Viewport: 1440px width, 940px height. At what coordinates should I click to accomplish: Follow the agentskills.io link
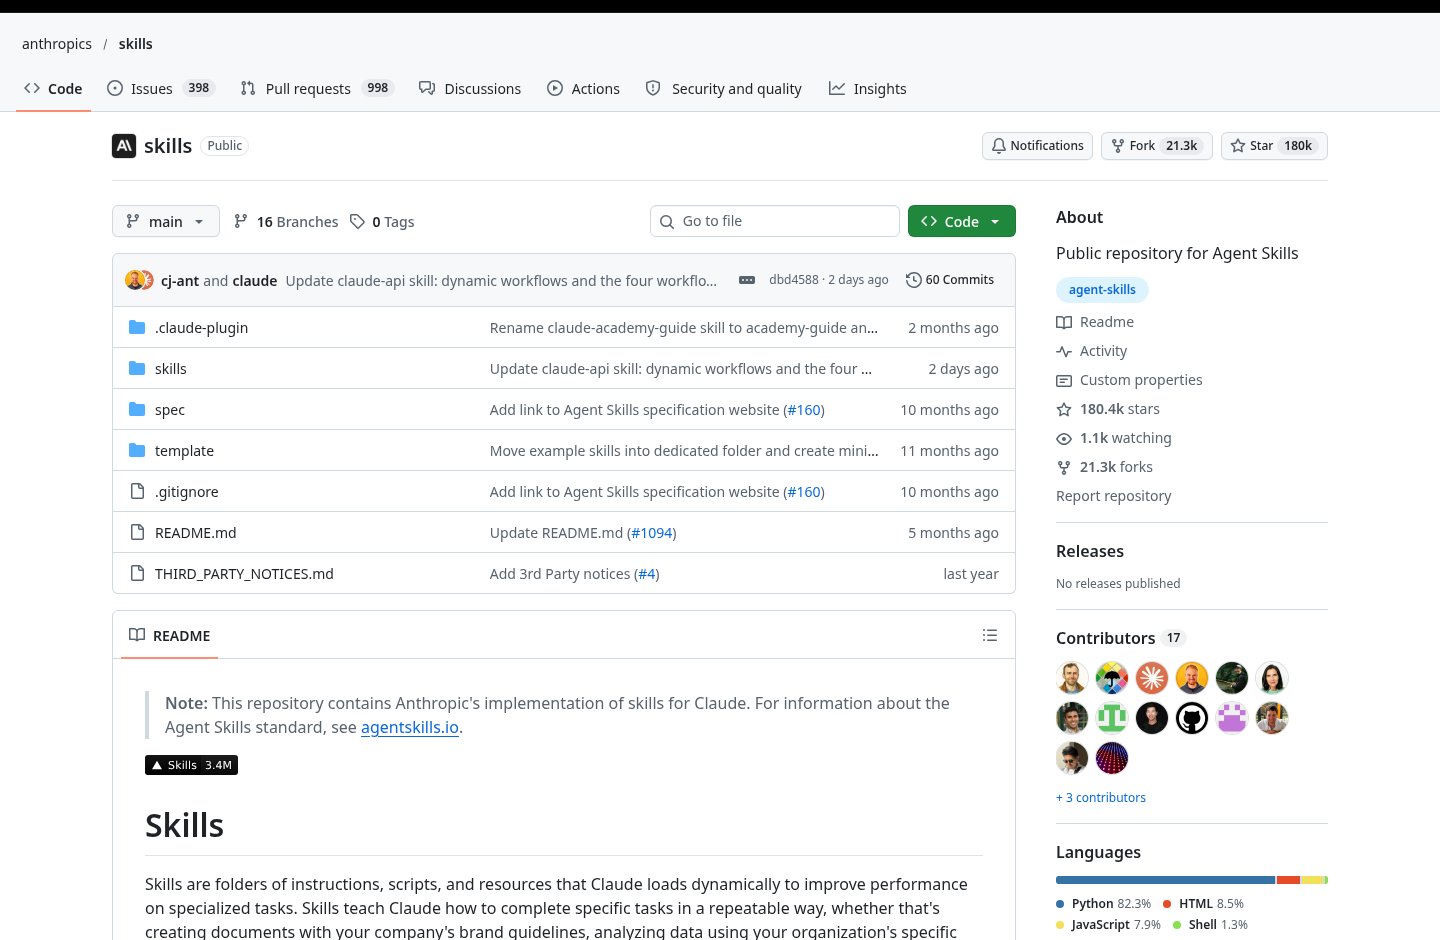pyautogui.click(x=410, y=727)
